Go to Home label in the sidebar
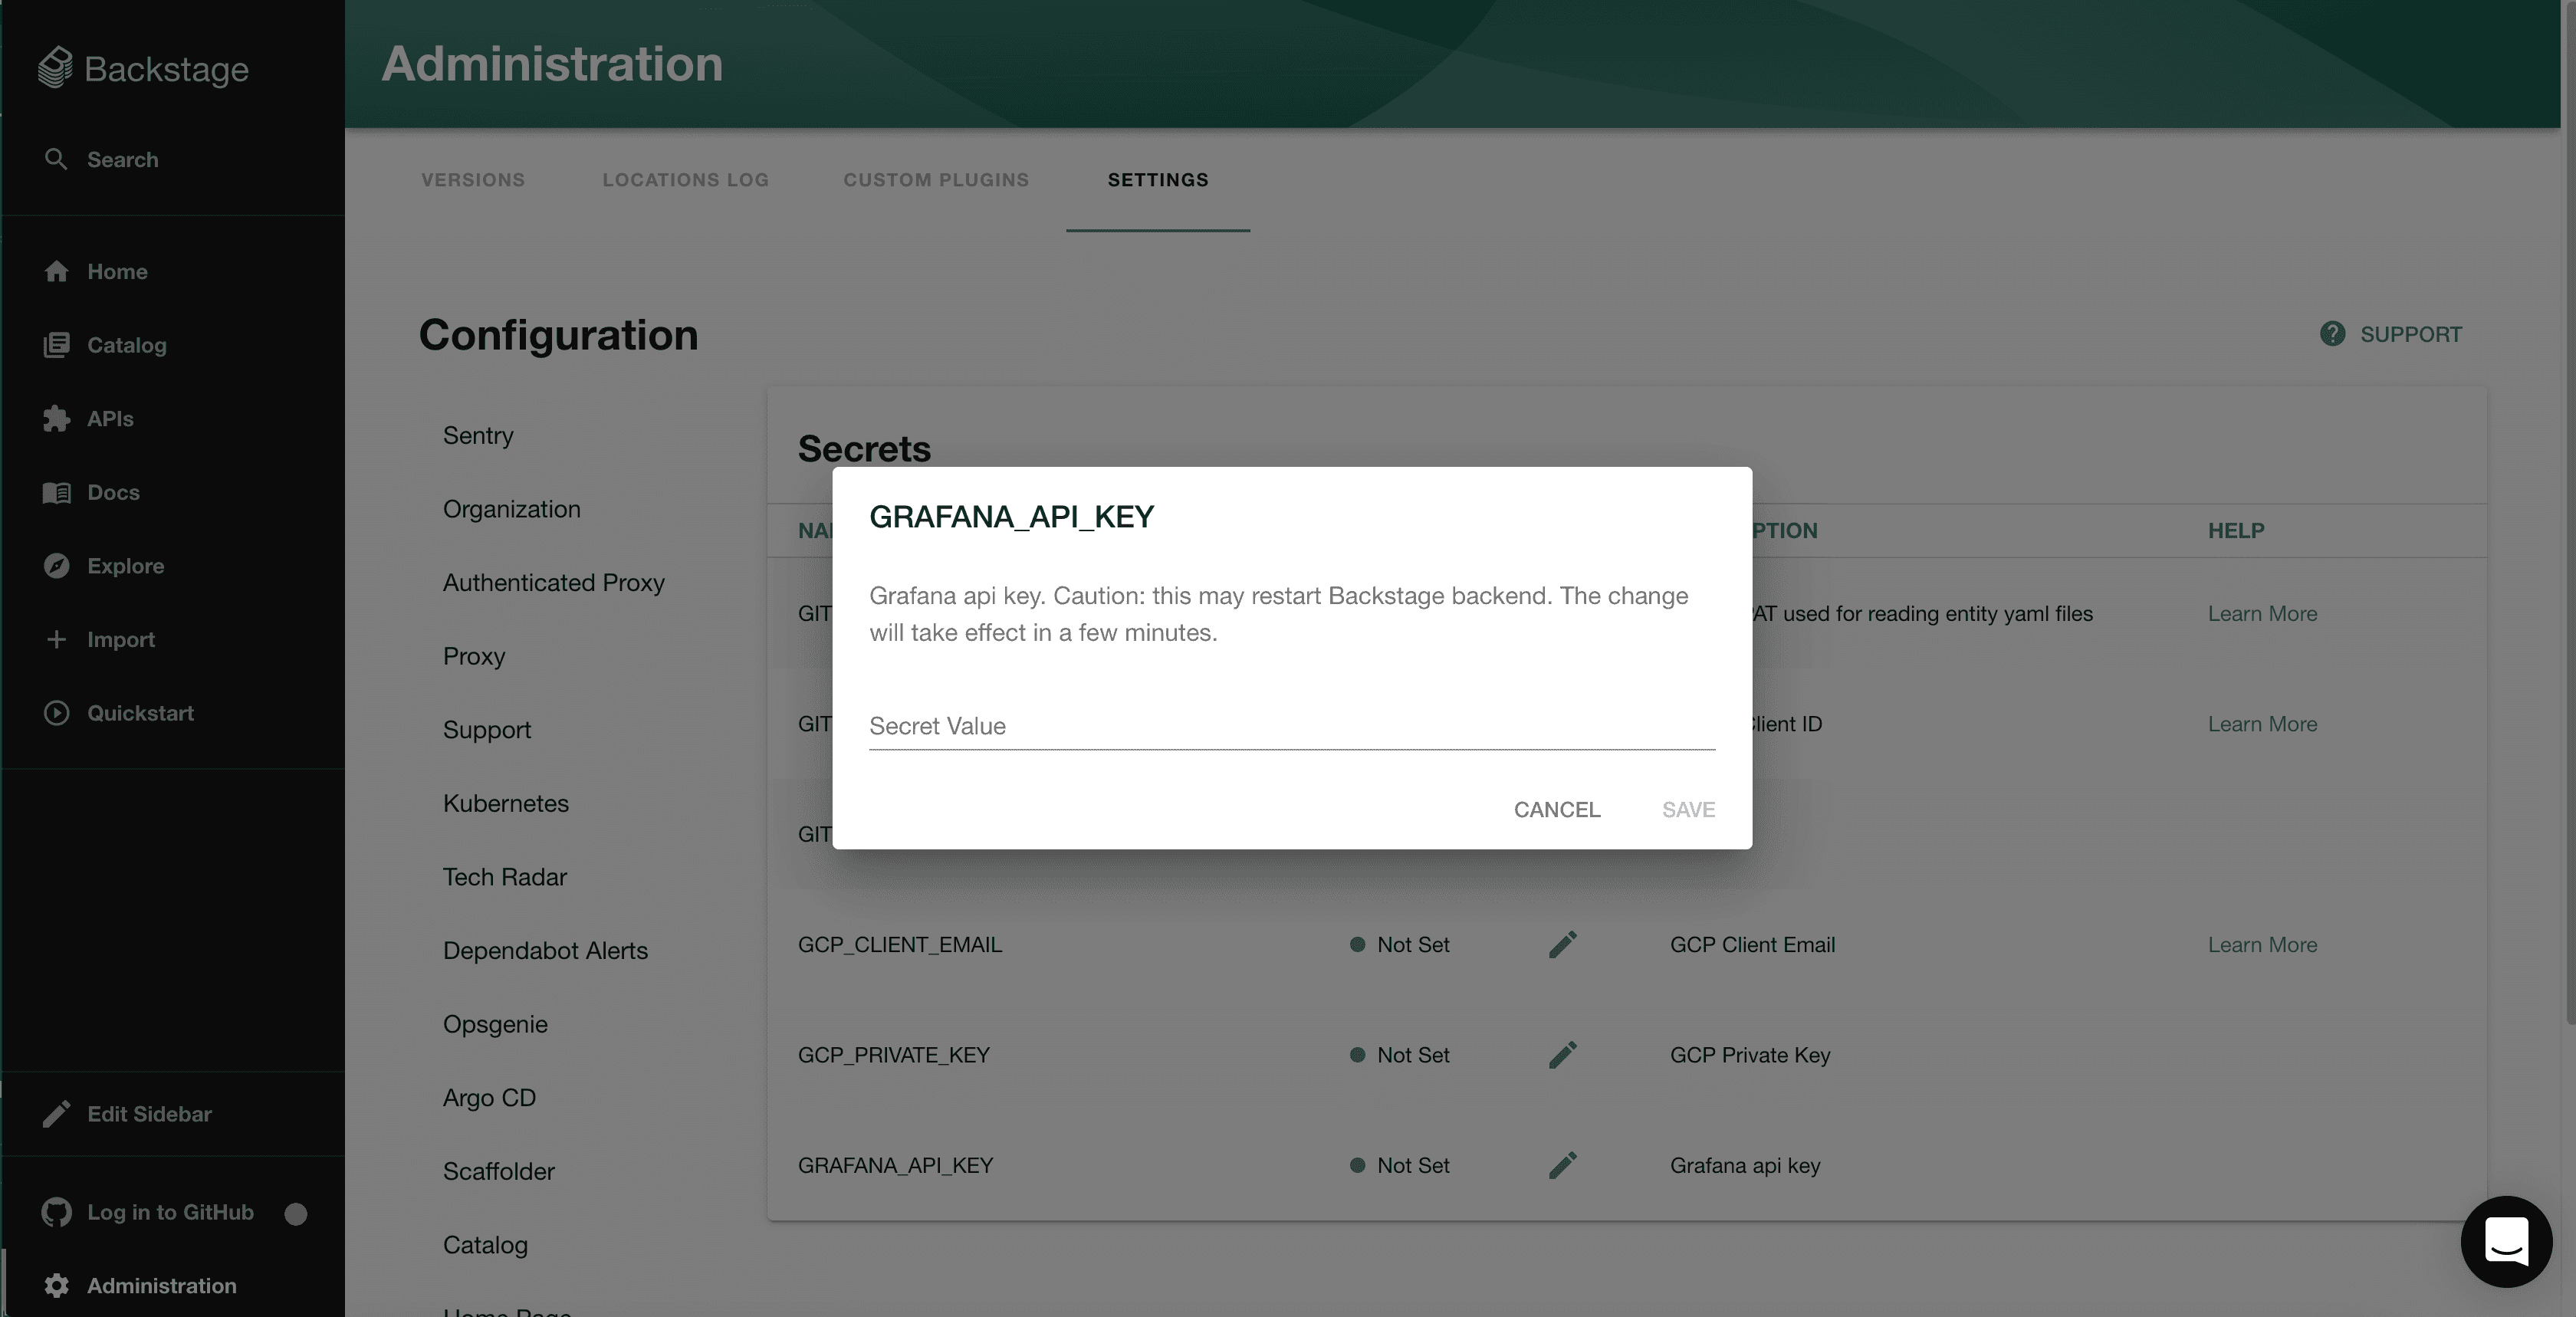2576x1317 pixels. click(x=117, y=272)
